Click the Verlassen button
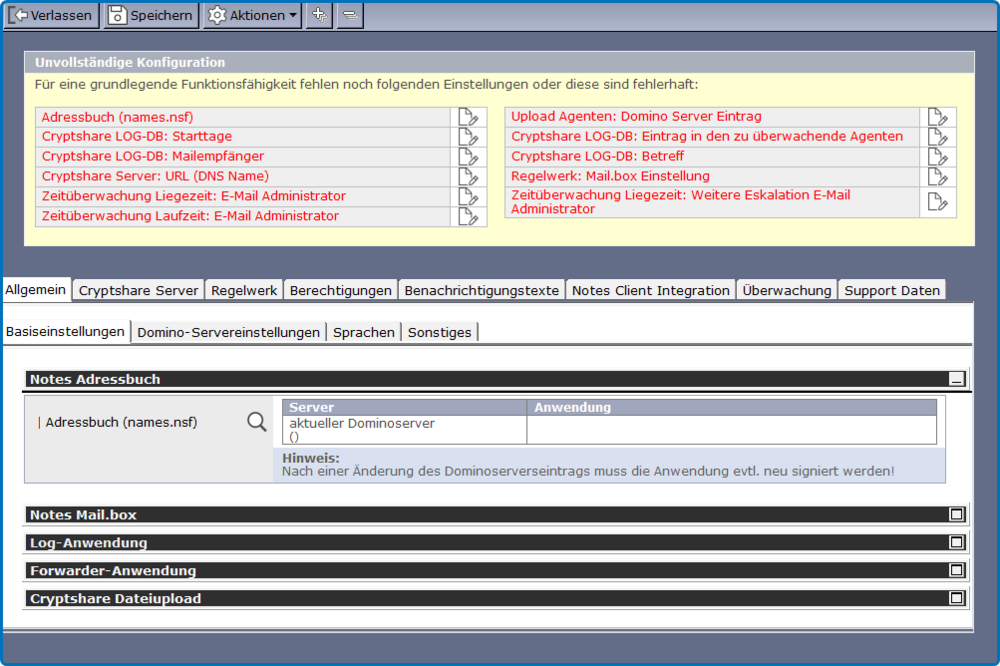 (x=51, y=15)
